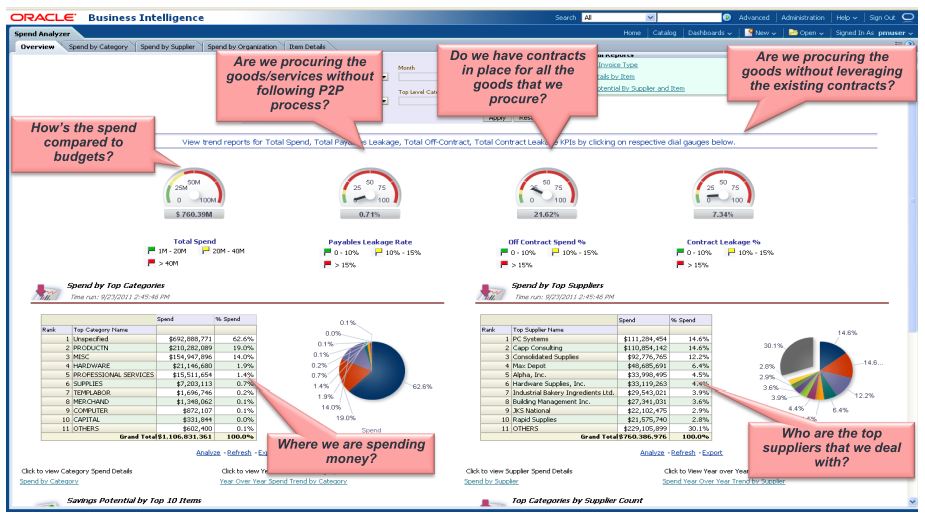925x517 pixels.
Task: Click Refresh under the Top Suppliers table
Action: click(x=683, y=453)
